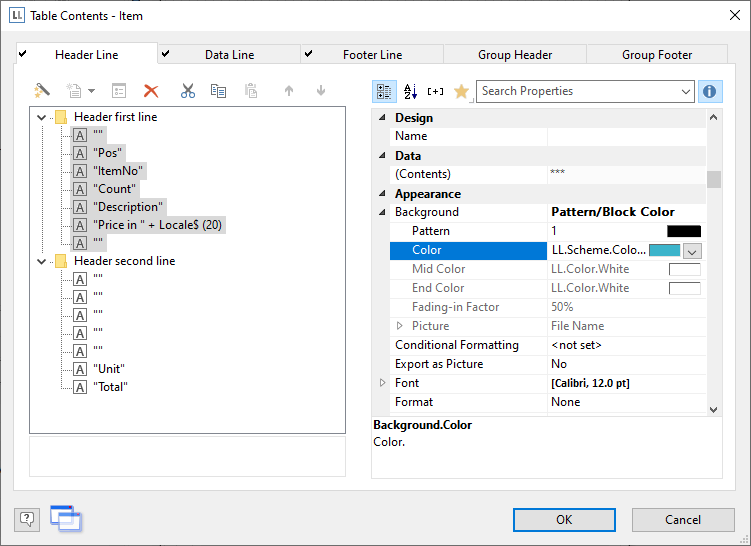Click the red Delete icon in toolbar
751x546 pixels.
[151, 91]
